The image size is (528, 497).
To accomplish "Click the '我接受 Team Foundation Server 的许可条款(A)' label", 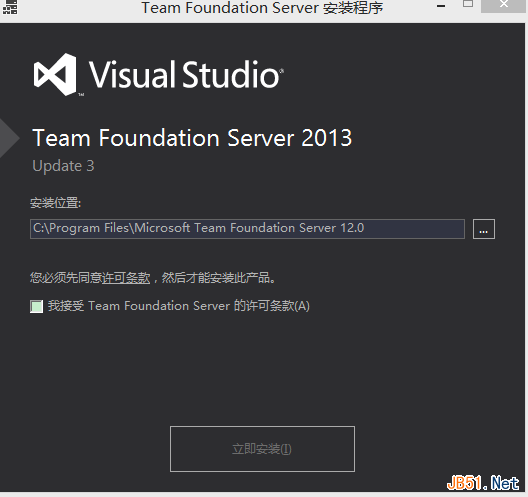I will pos(179,306).
